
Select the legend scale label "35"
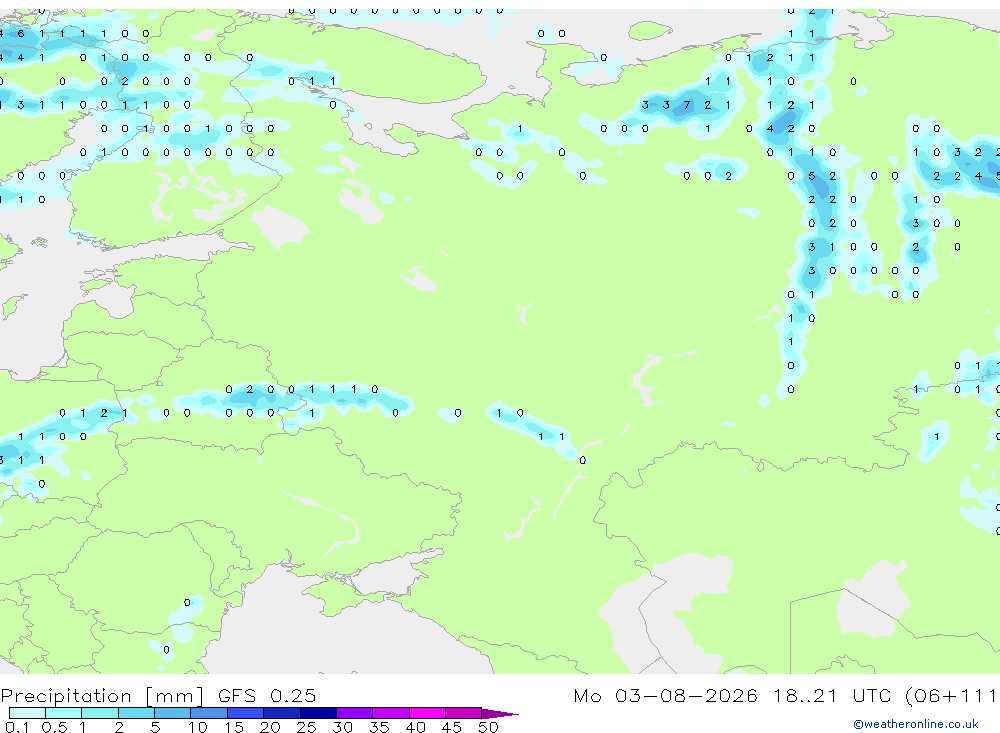click(x=379, y=727)
